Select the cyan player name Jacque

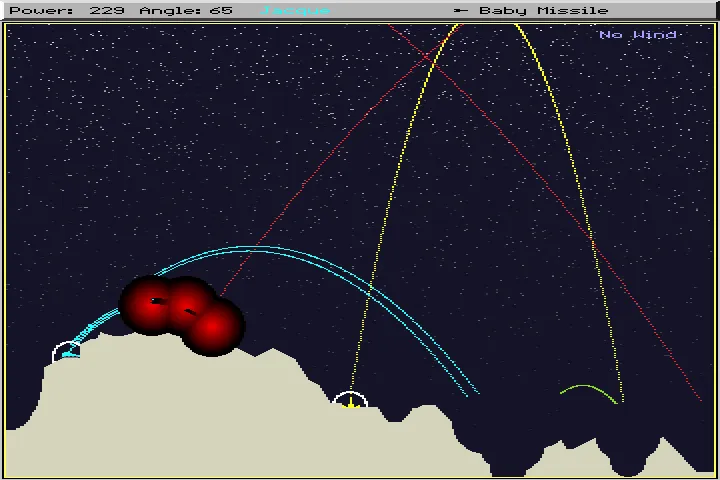point(295,11)
